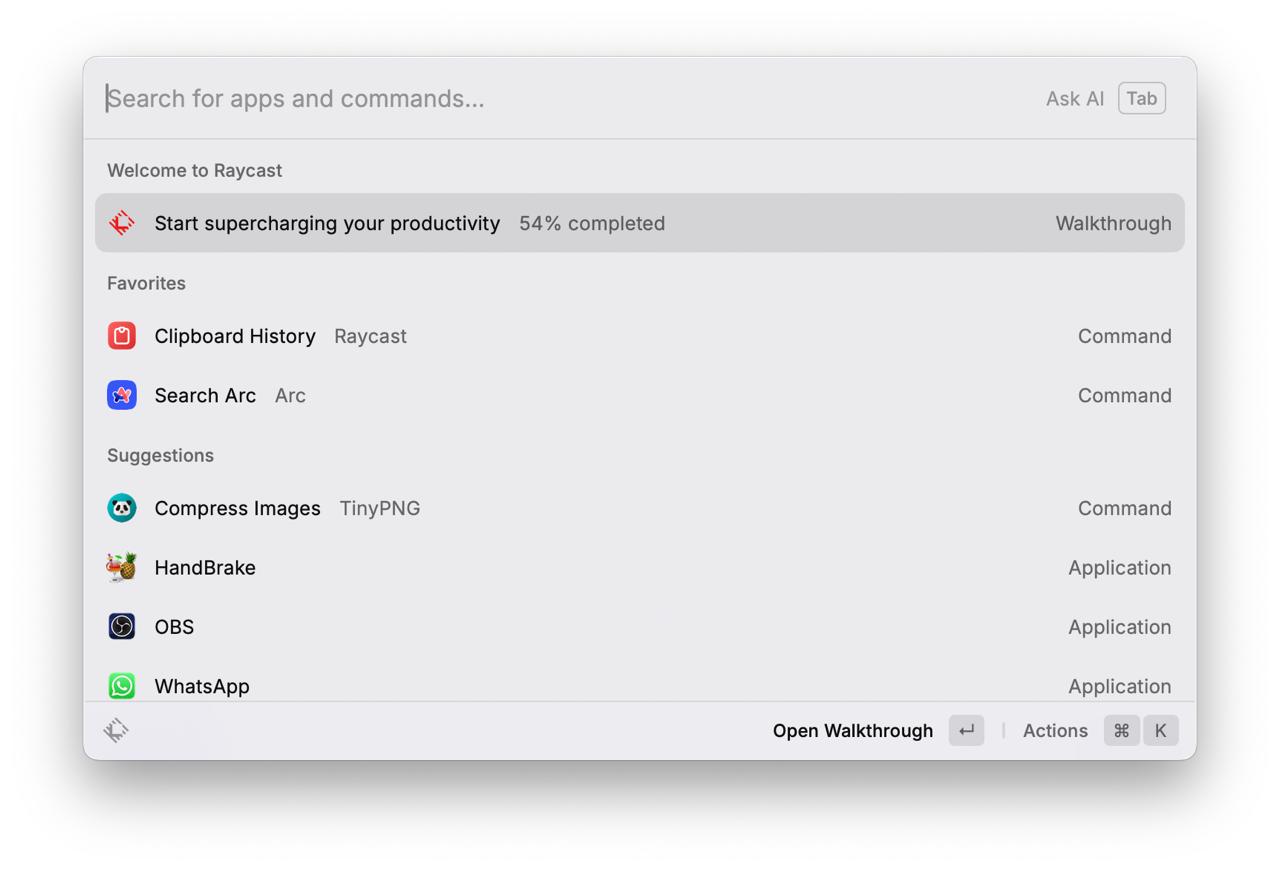Click the Command key symbol in footer

pyautogui.click(x=1121, y=731)
